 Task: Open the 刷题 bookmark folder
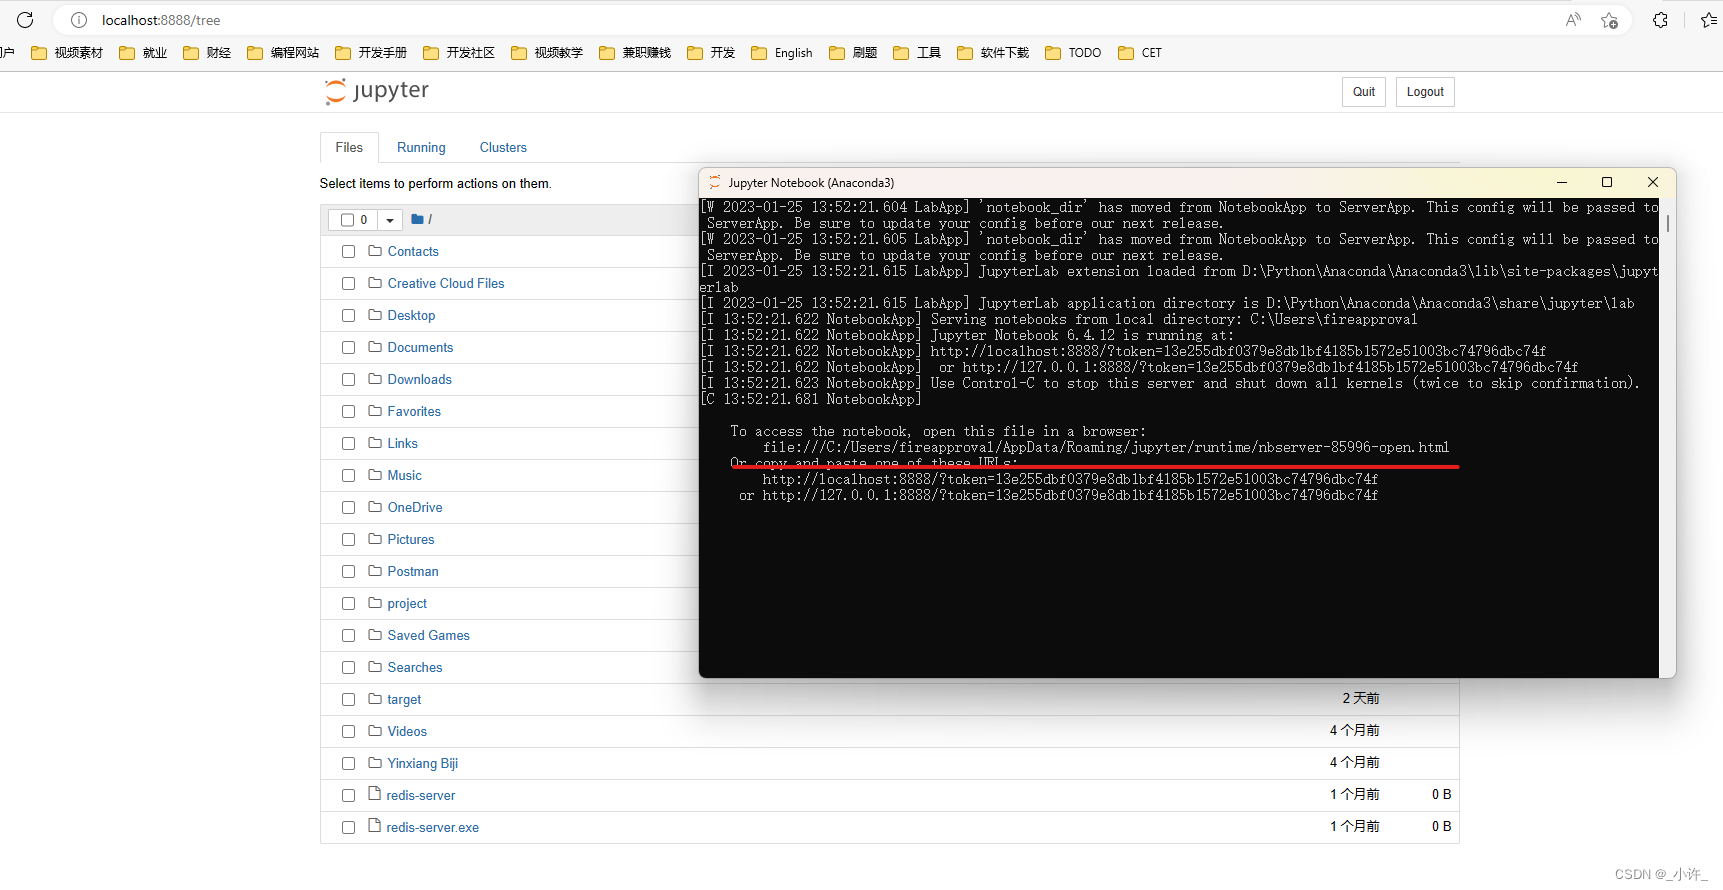tap(853, 53)
